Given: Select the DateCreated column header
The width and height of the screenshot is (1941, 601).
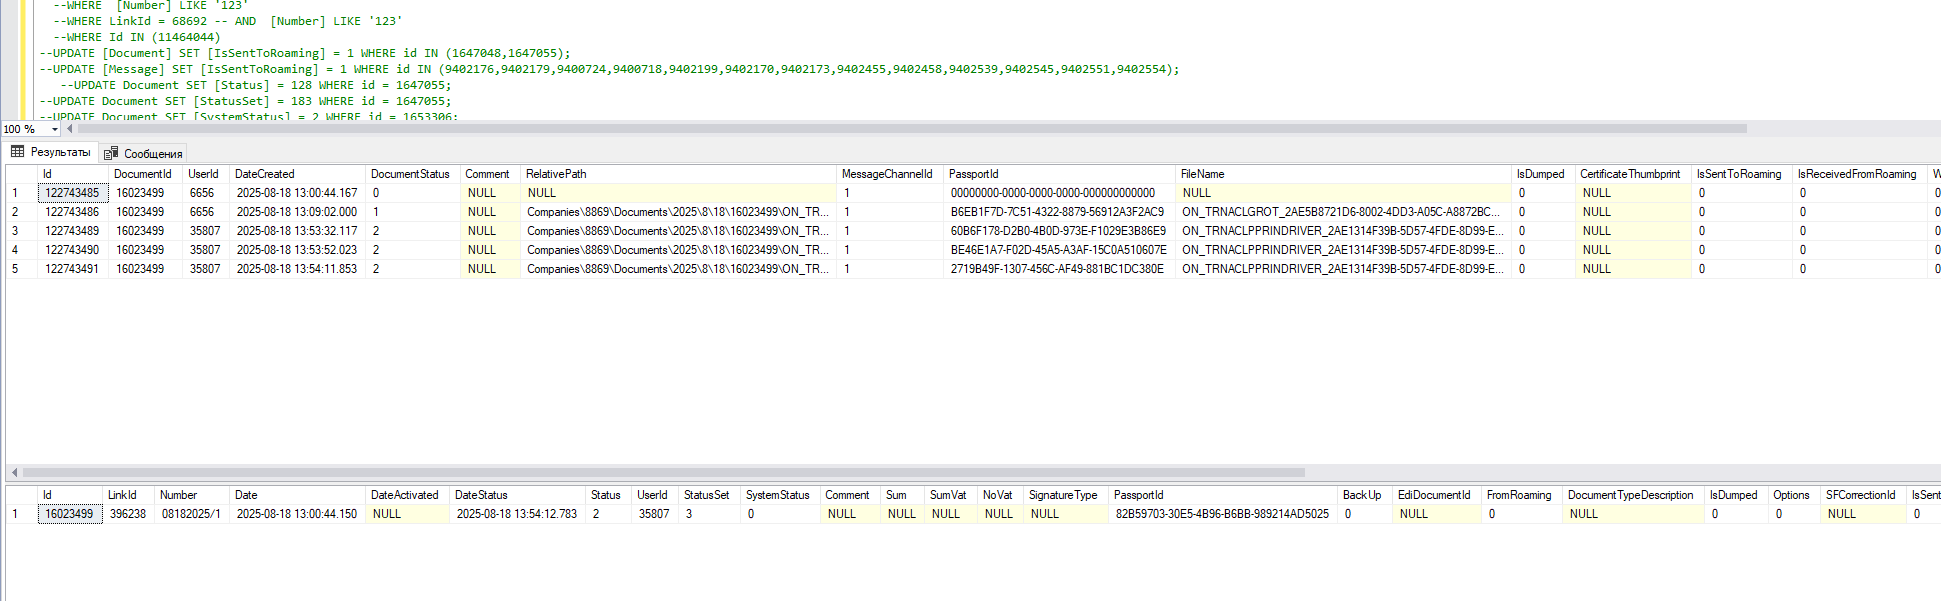Looking at the screenshot, I should point(296,174).
